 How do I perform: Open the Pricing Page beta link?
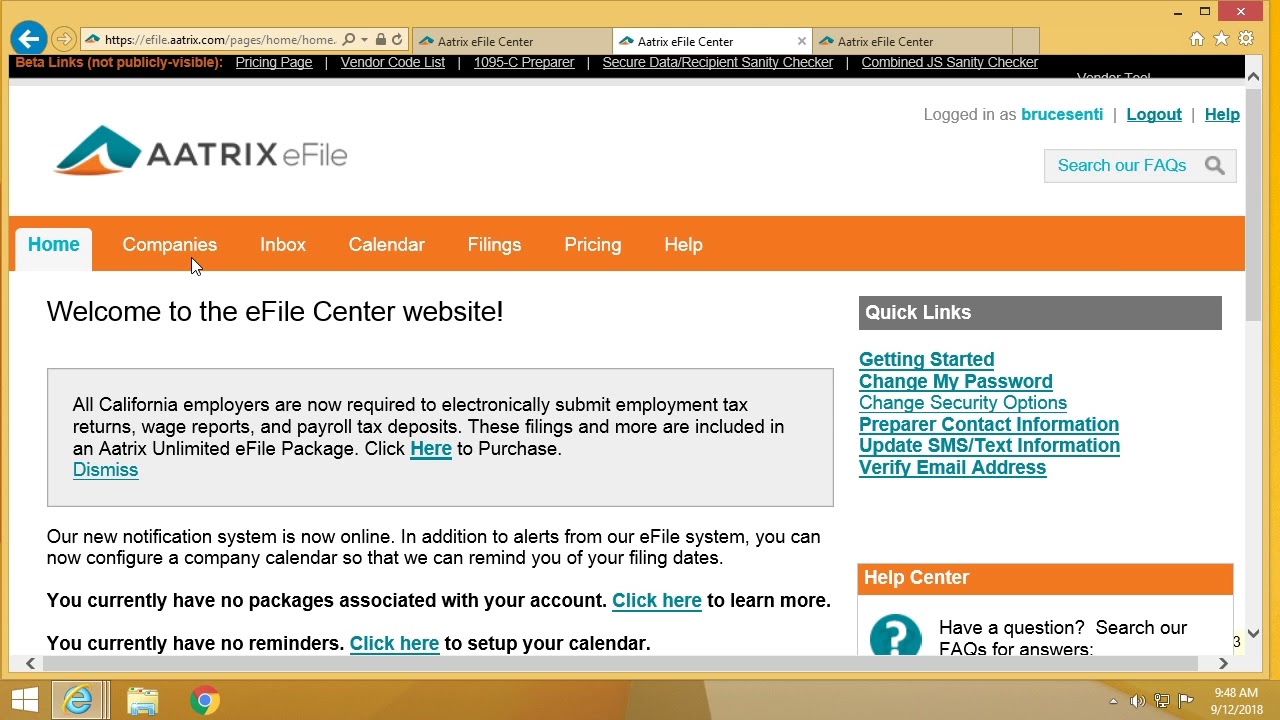(x=274, y=62)
